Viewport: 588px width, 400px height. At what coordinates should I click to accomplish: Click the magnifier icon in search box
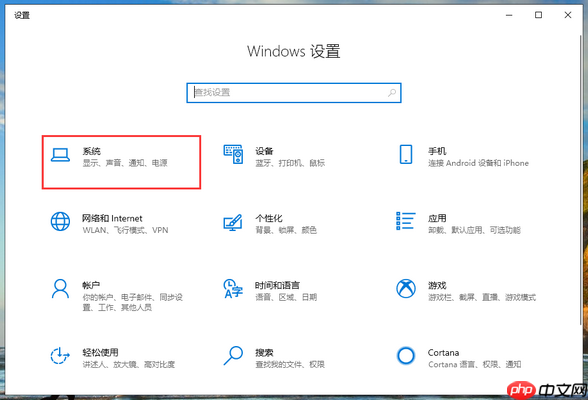(x=392, y=93)
